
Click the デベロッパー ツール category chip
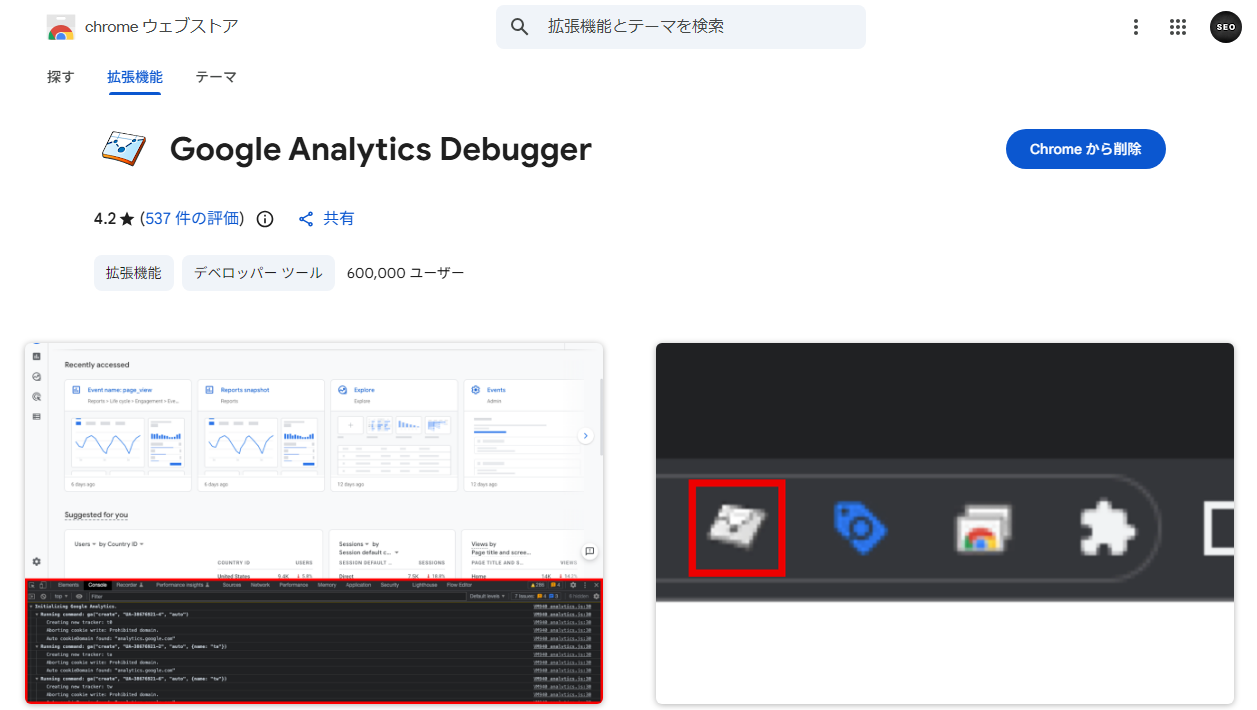[258, 272]
